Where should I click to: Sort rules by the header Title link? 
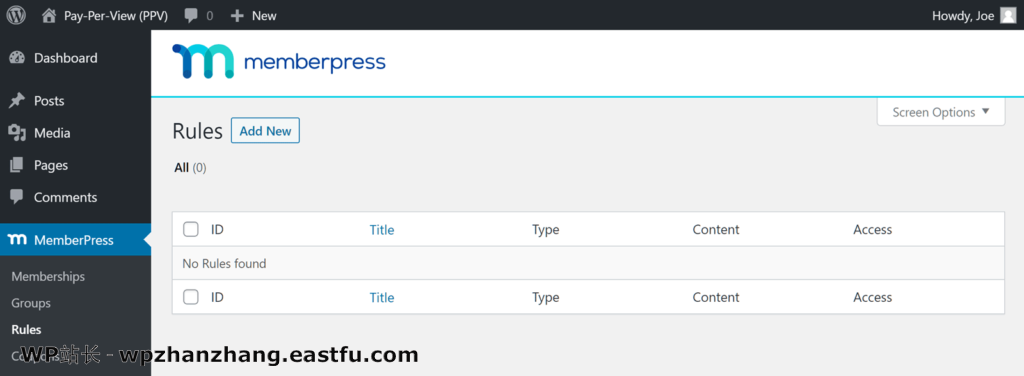click(382, 230)
